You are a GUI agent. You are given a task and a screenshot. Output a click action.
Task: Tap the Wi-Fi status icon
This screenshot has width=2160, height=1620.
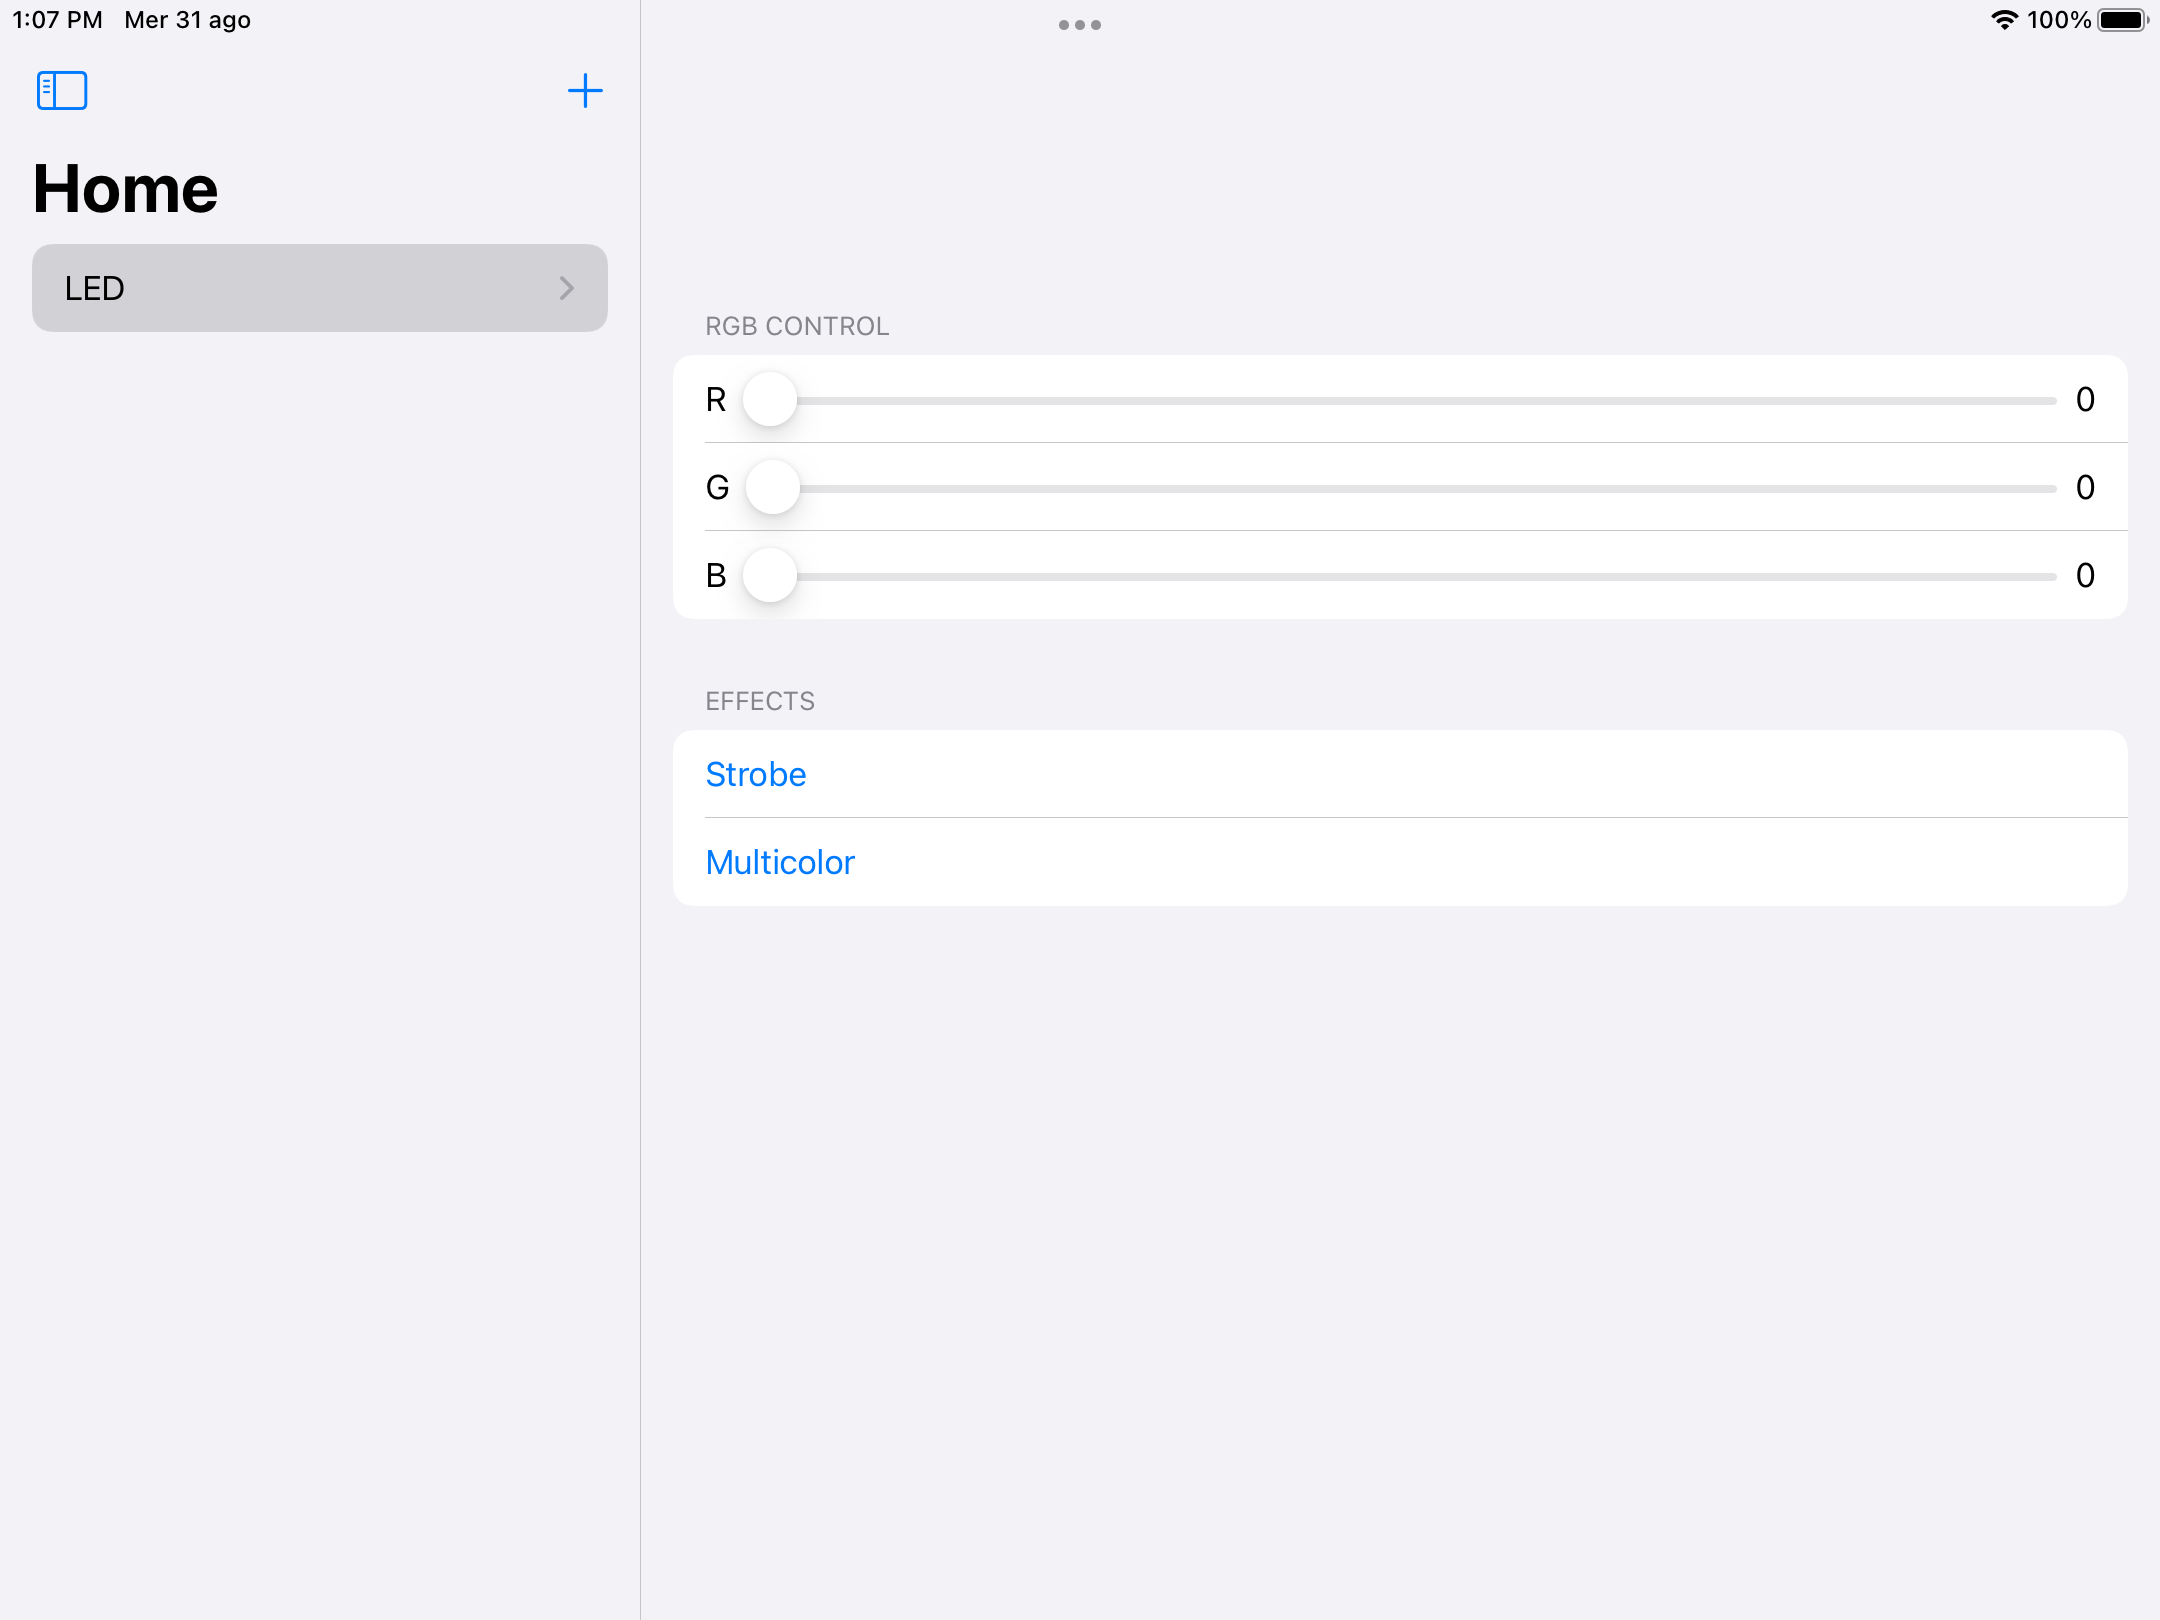coord(2004,20)
